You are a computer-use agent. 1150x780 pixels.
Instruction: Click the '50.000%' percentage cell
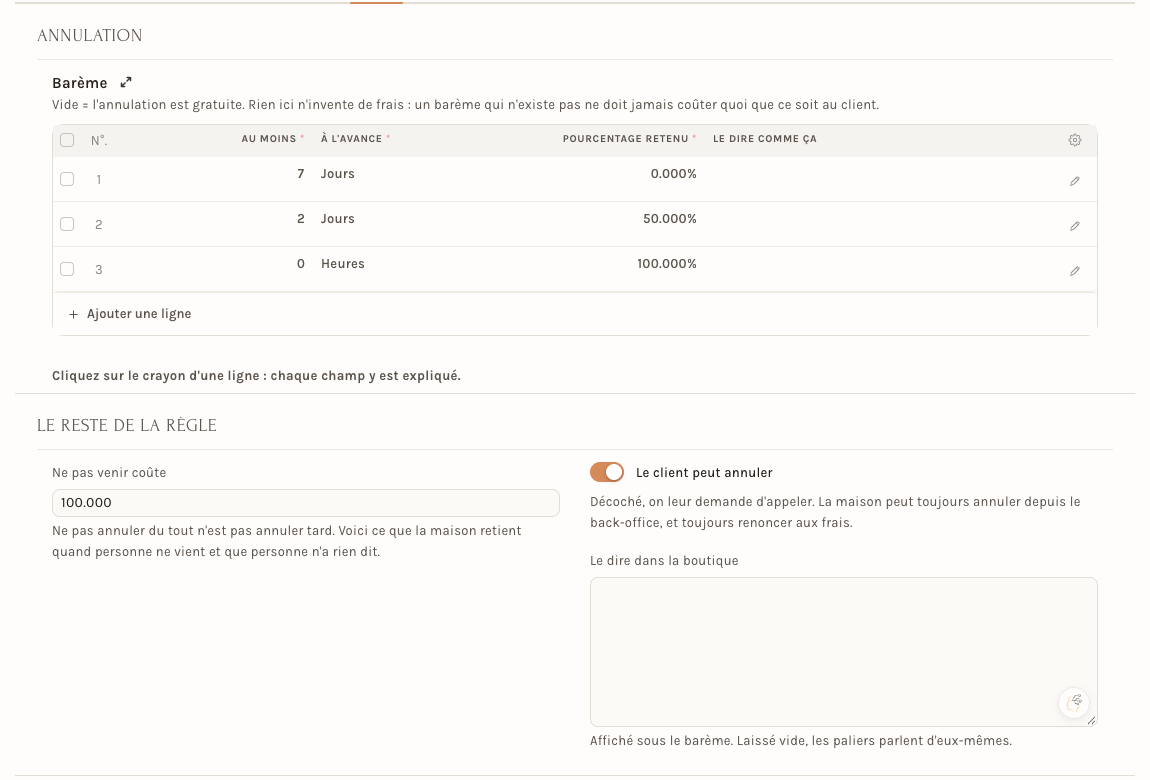point(670,218)
